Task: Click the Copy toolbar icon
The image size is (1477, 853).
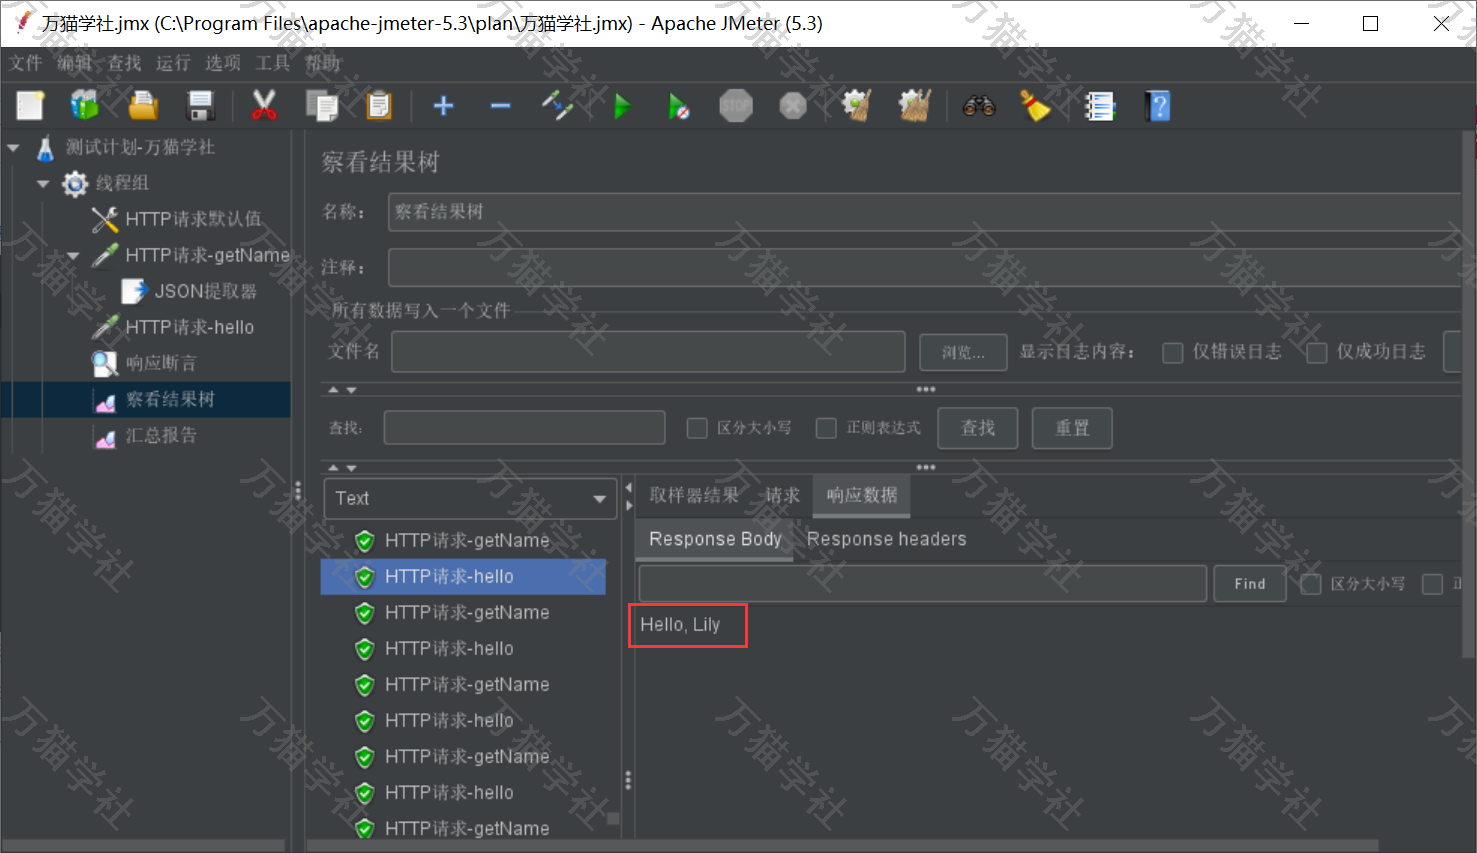Action: pyautogui.click(x=322, y=106)
